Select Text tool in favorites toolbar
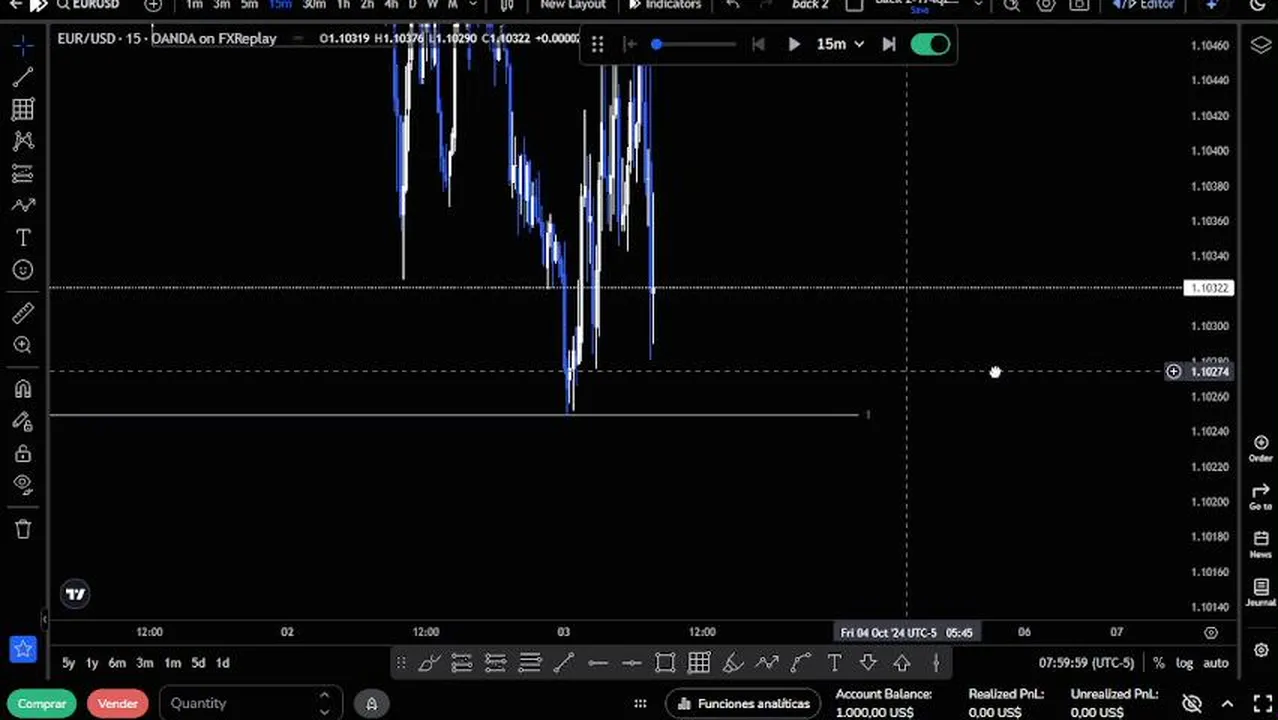The image size is (1278, 720). (x=834, y=663)
